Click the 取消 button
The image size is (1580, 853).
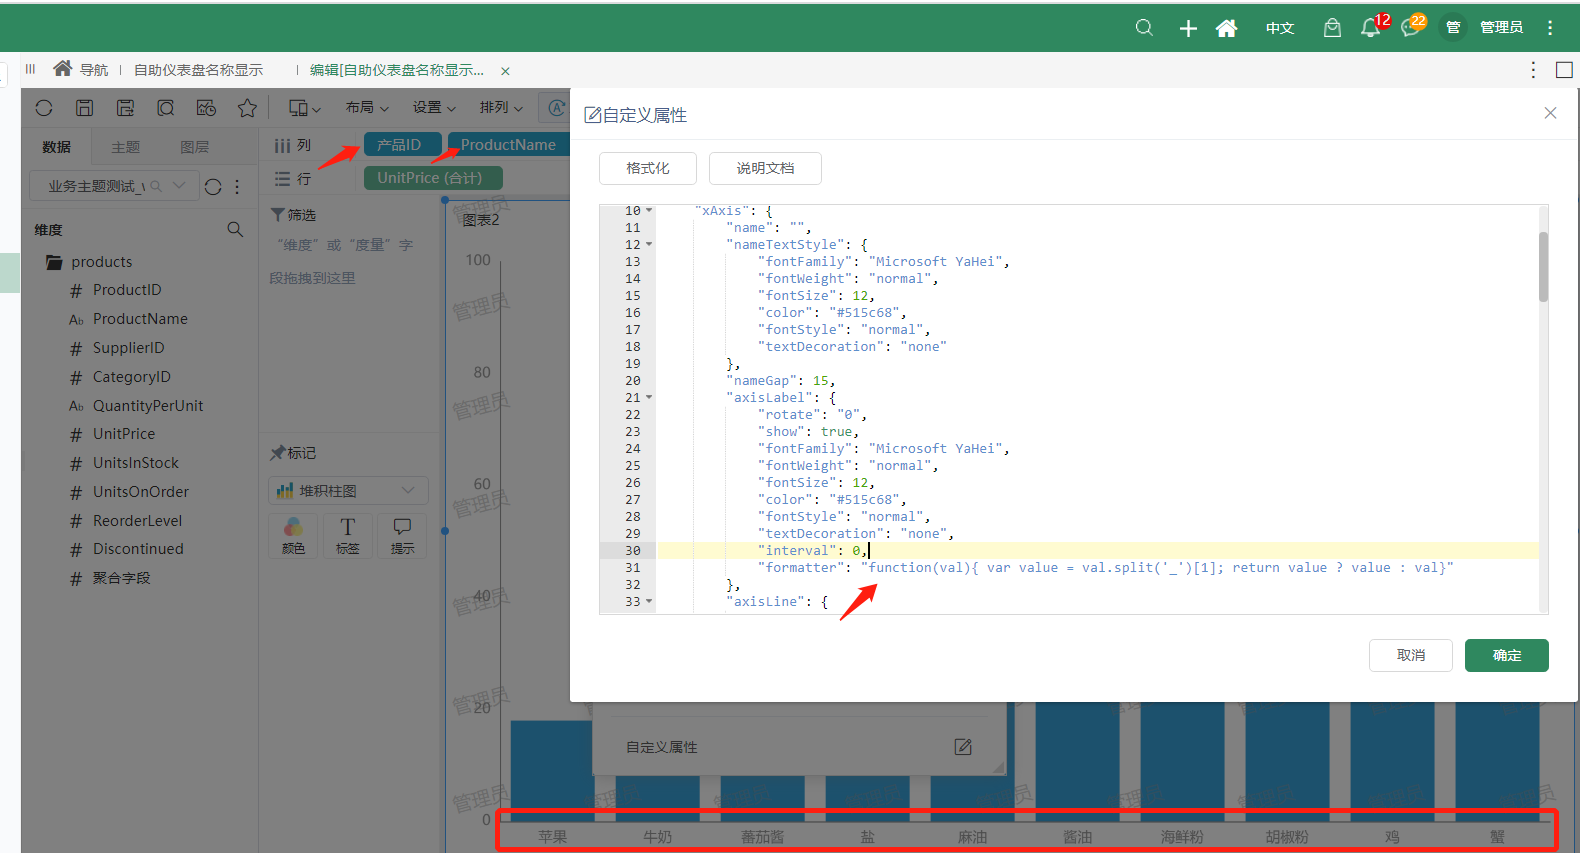(x=1411, y=655)
